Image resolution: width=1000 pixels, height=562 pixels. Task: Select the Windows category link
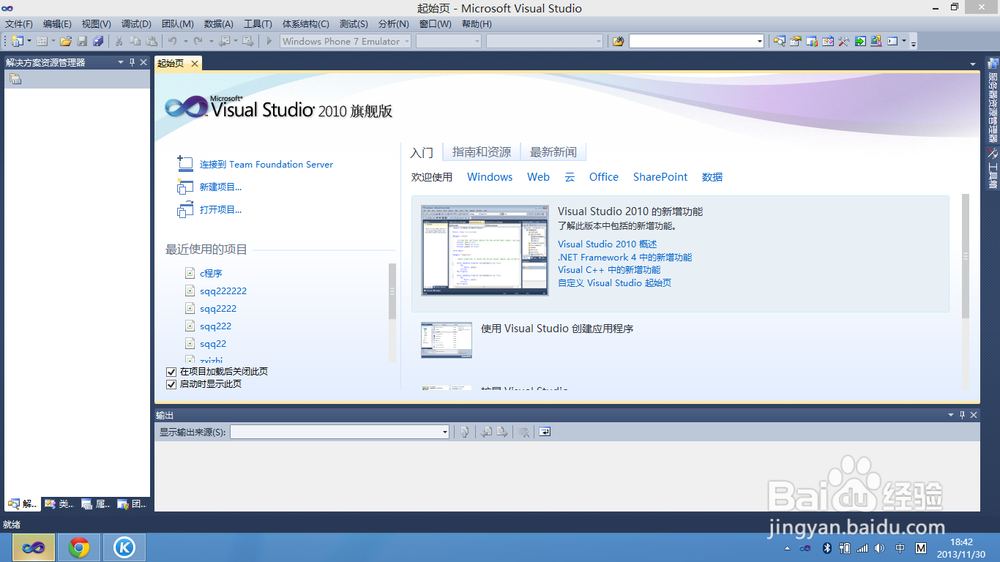[489, 177]
